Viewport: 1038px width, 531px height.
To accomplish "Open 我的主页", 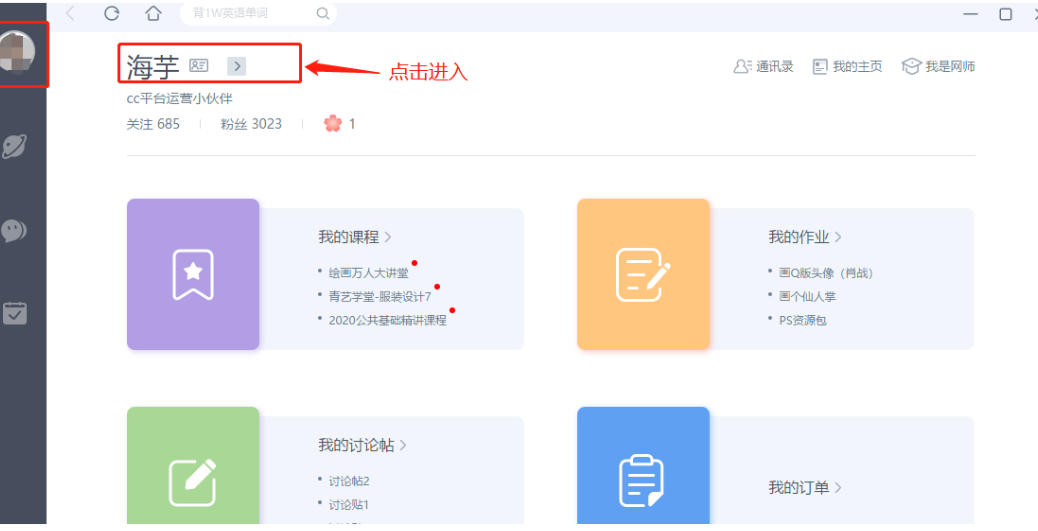I will 848,66.
